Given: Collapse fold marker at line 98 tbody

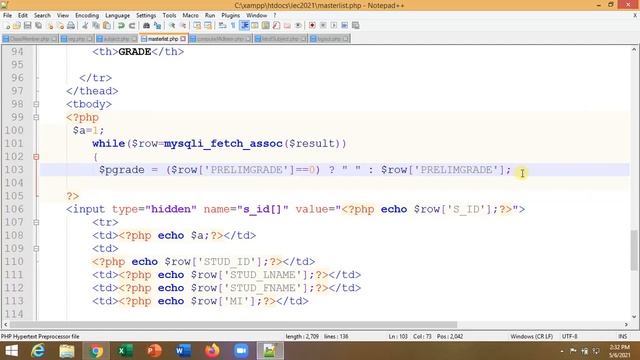Looking at the screenshot, I should [x=36, y=104].
